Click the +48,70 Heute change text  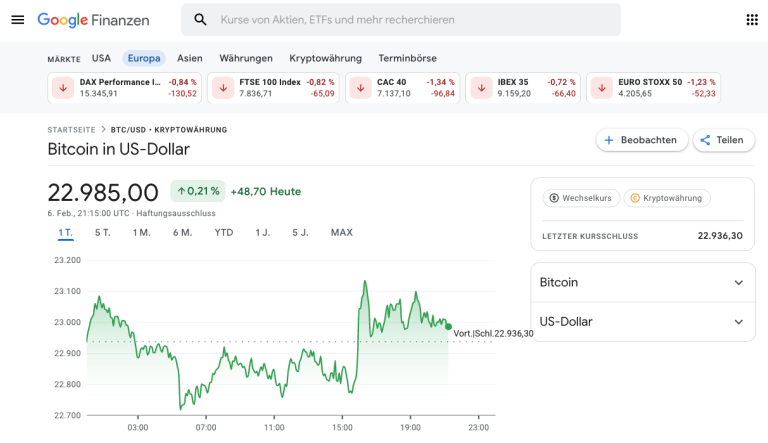(265, 192)
